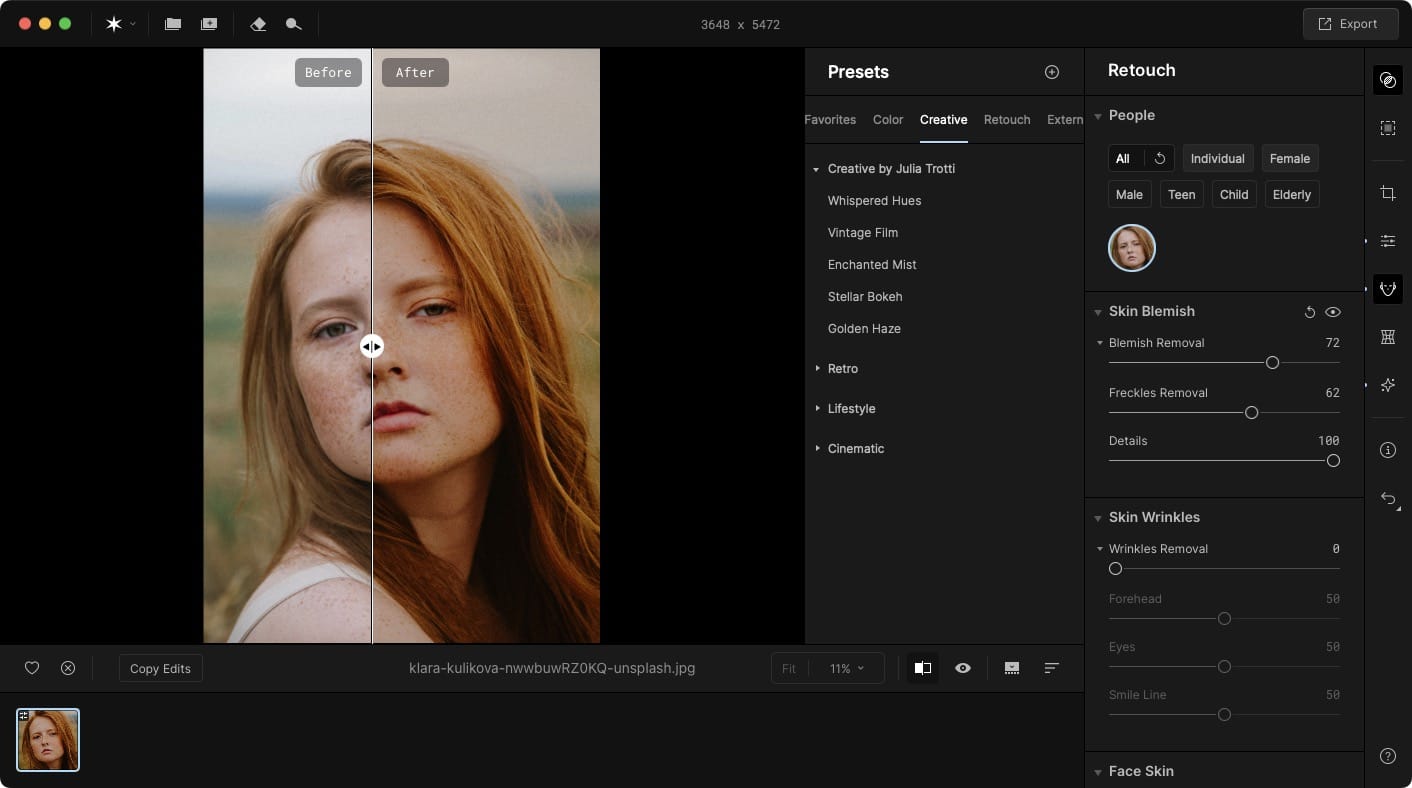This screenshot has width=1412, height=788.
Task: Mark photo as favorite with heart icon
Action: [32, 668]
